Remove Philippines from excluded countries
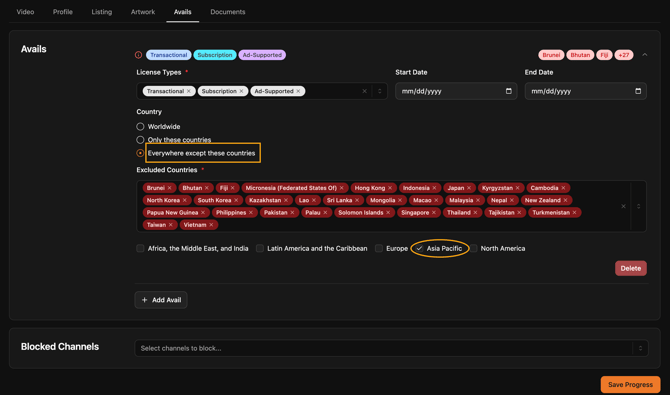Viewport: 670px width, 395px height. coord(251,212)
